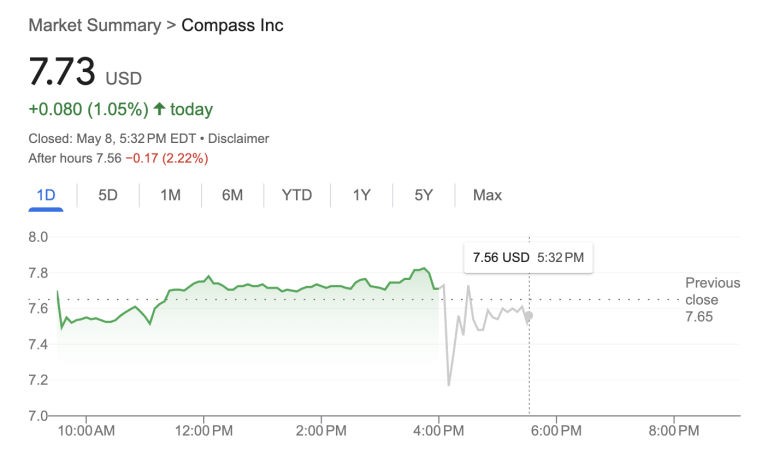Open the 1M chart range
The image size is (768, 453).
(170, 195)
